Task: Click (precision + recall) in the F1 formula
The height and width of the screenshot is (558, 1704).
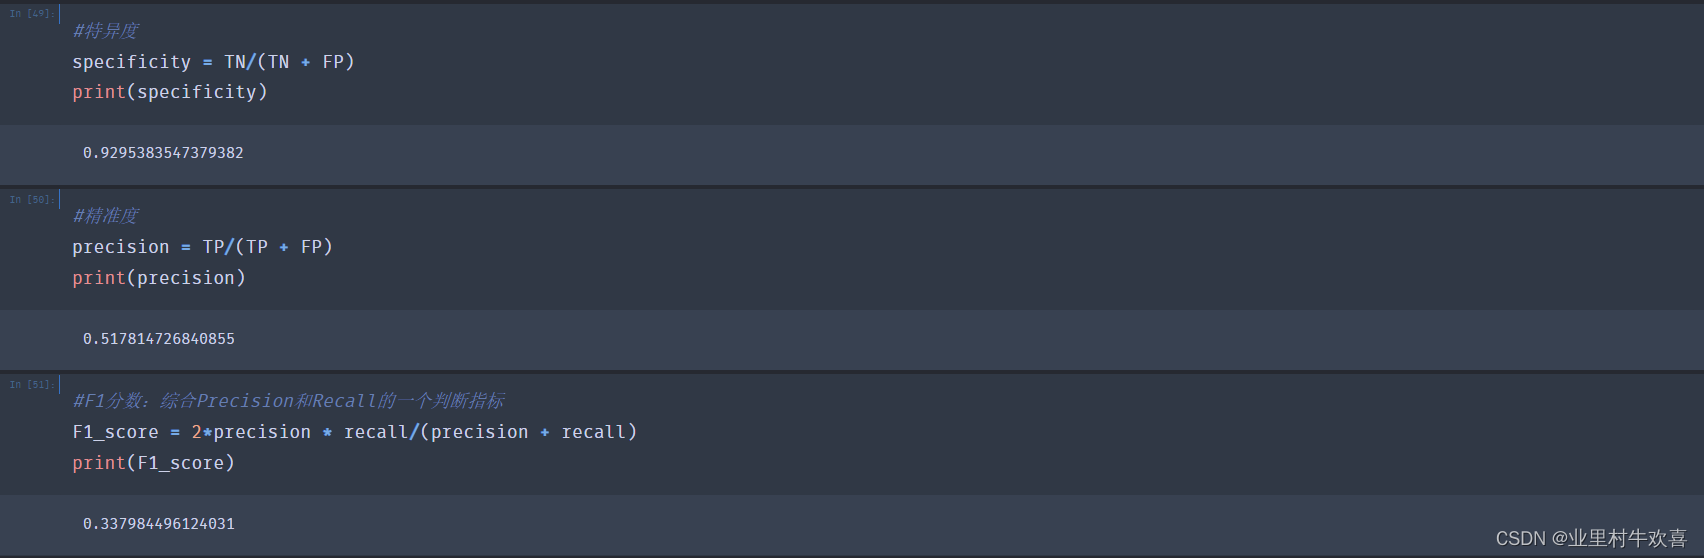Action: click(x=529, y=432)
